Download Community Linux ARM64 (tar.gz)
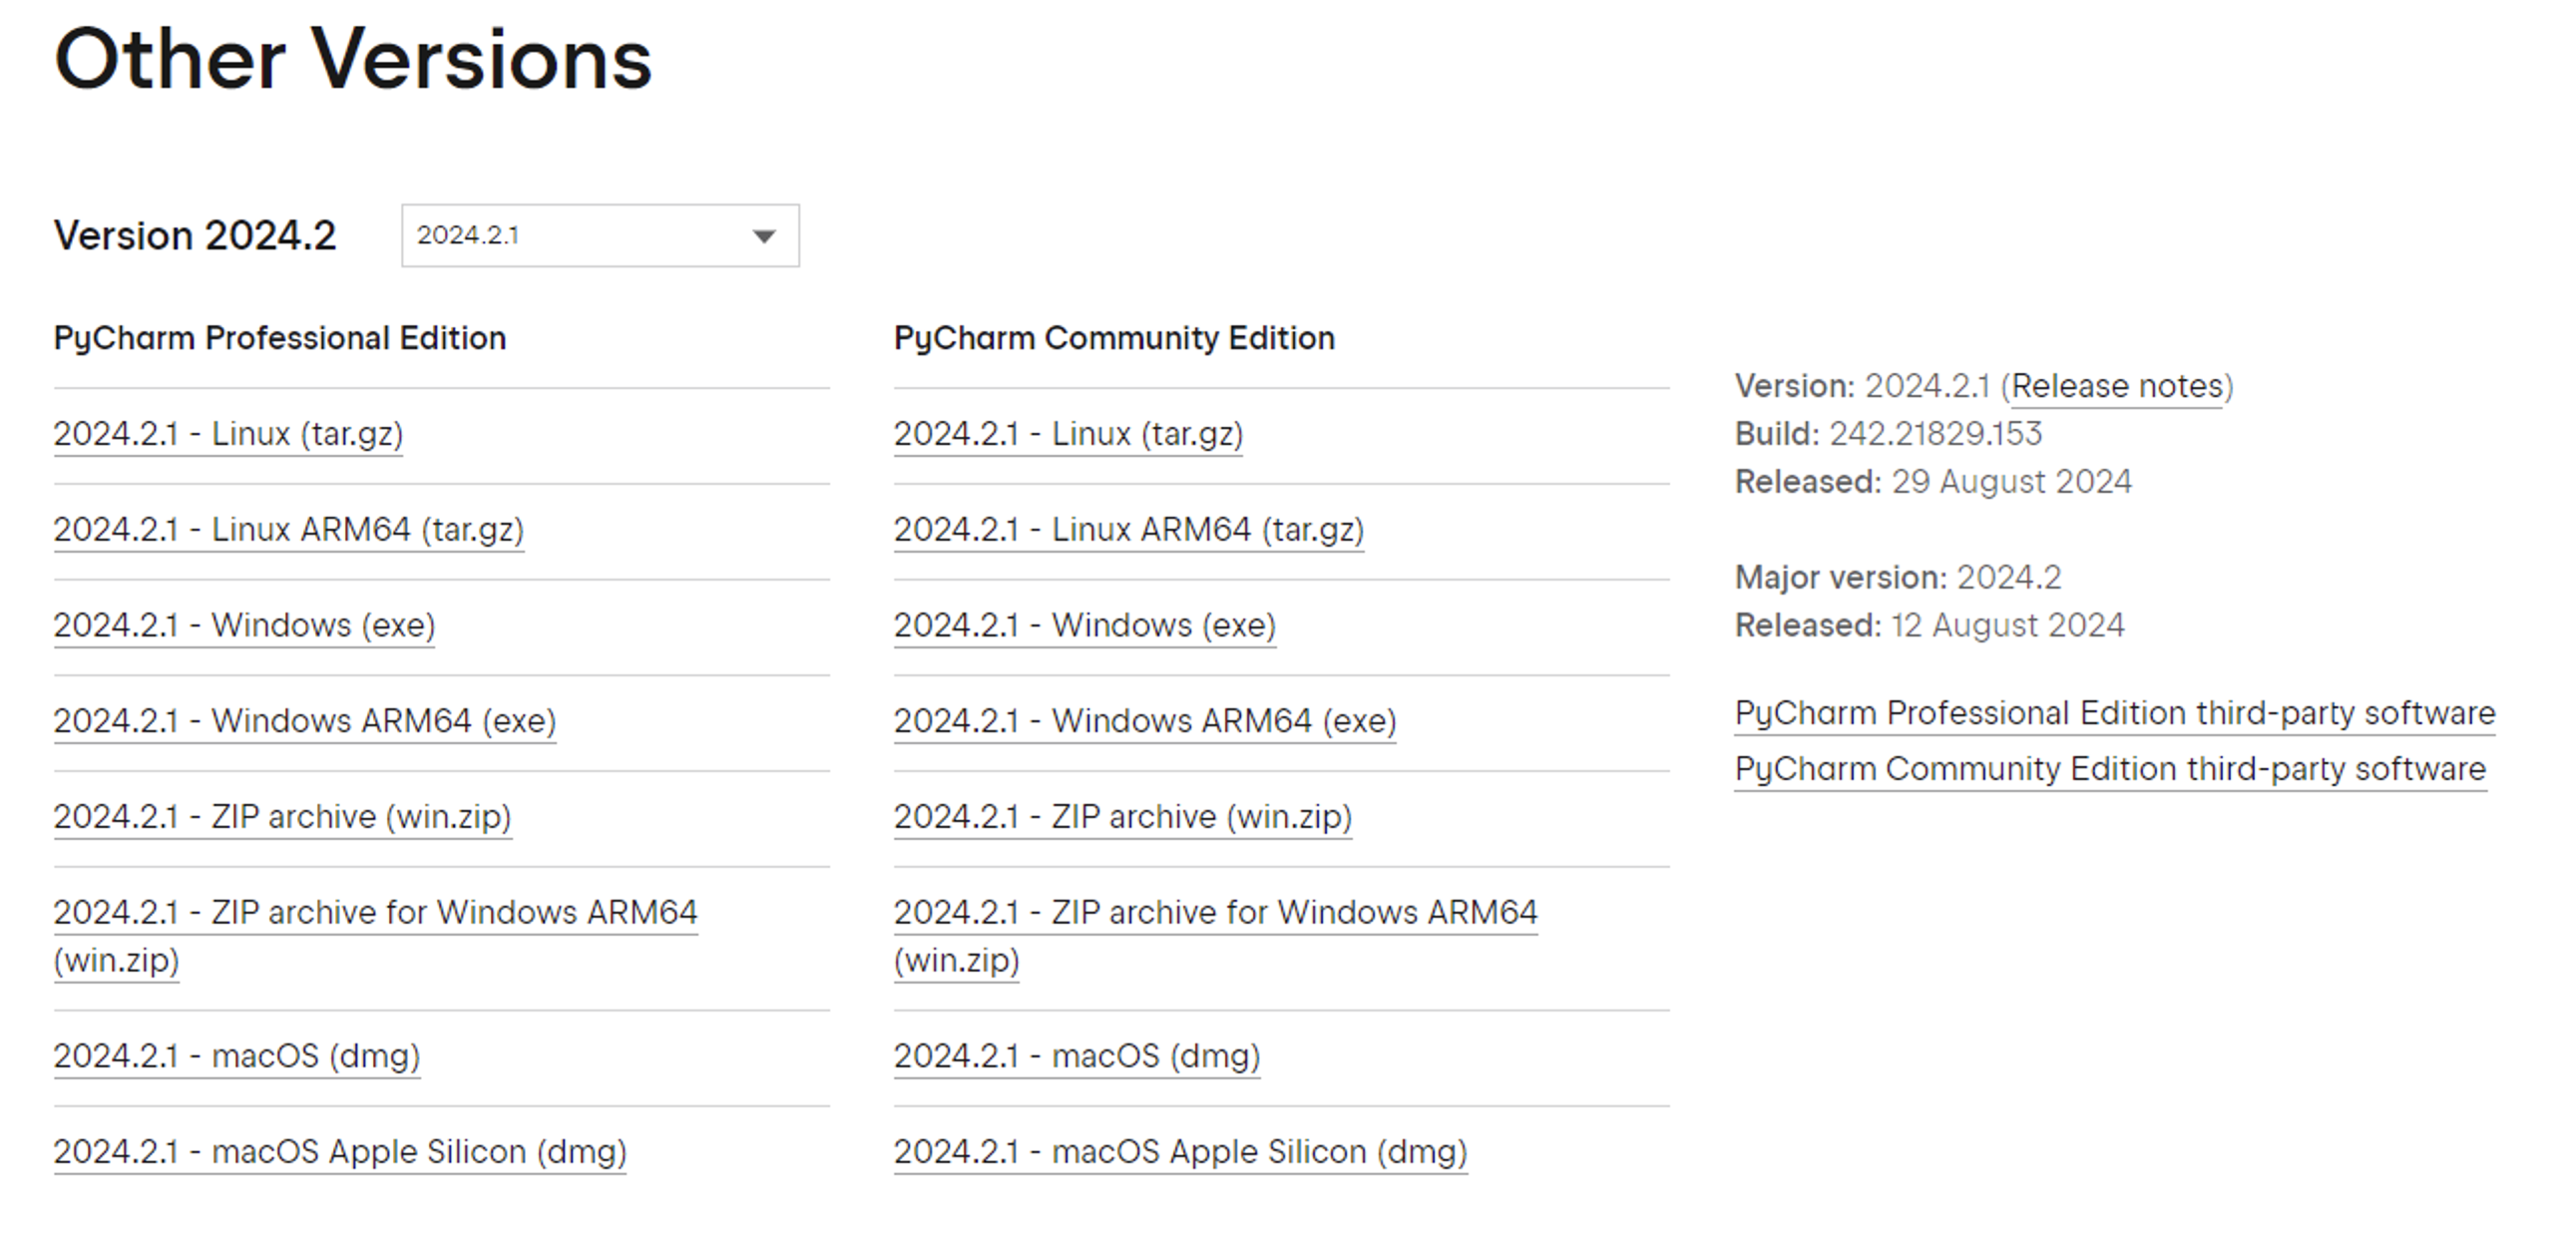 [x=1128, y=530]
